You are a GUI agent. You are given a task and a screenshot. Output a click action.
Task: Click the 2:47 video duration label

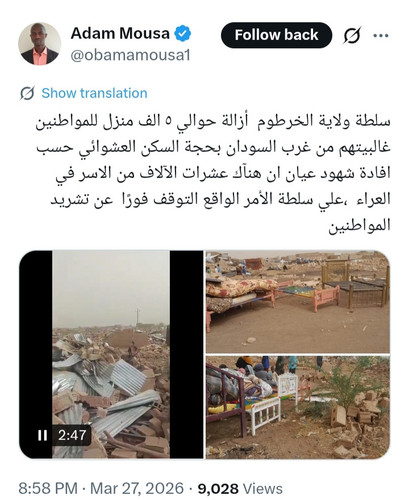click(x=72, y=435)
